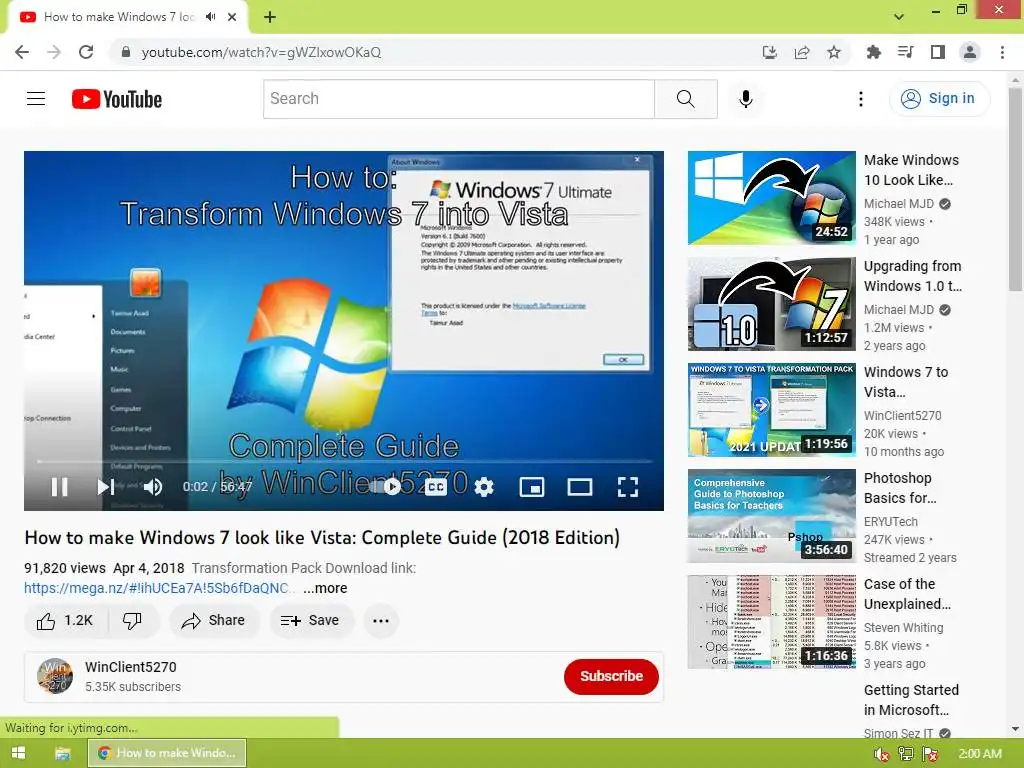
Task: Enter full screen mode
Action: (x=628, y=487)
